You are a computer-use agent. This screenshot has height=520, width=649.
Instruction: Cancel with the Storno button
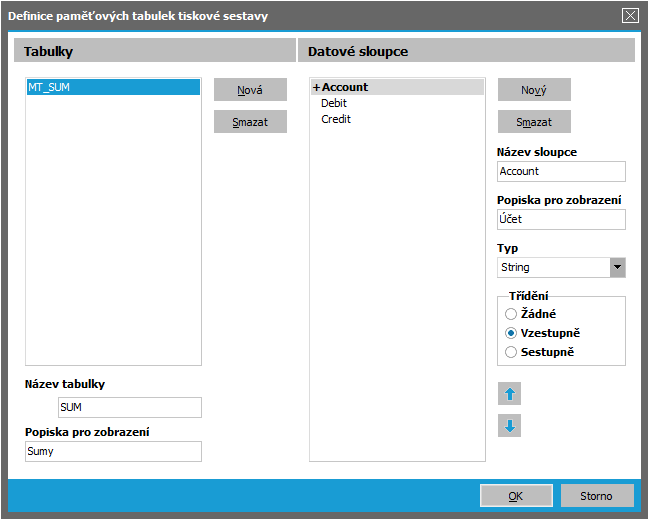pos(598,495)
